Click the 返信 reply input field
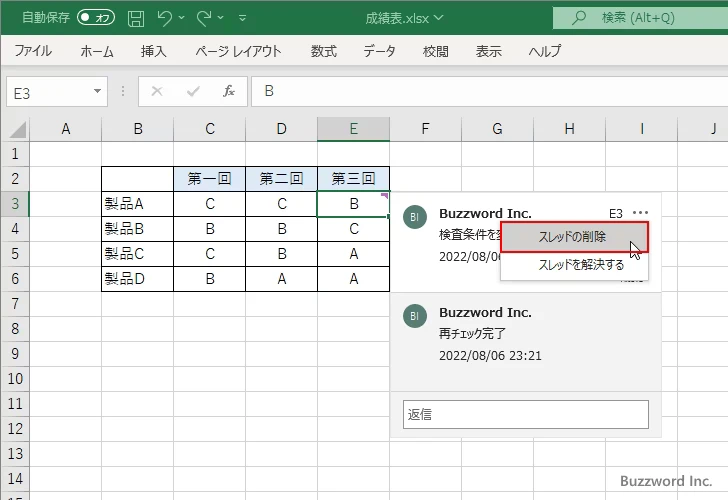The image size is (728, 500). coord(525,414)
